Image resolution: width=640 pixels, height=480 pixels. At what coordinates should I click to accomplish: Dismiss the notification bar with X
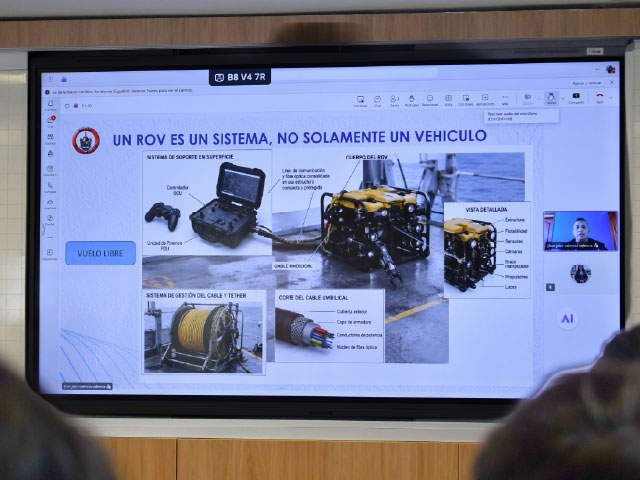[x=612, y=82]
